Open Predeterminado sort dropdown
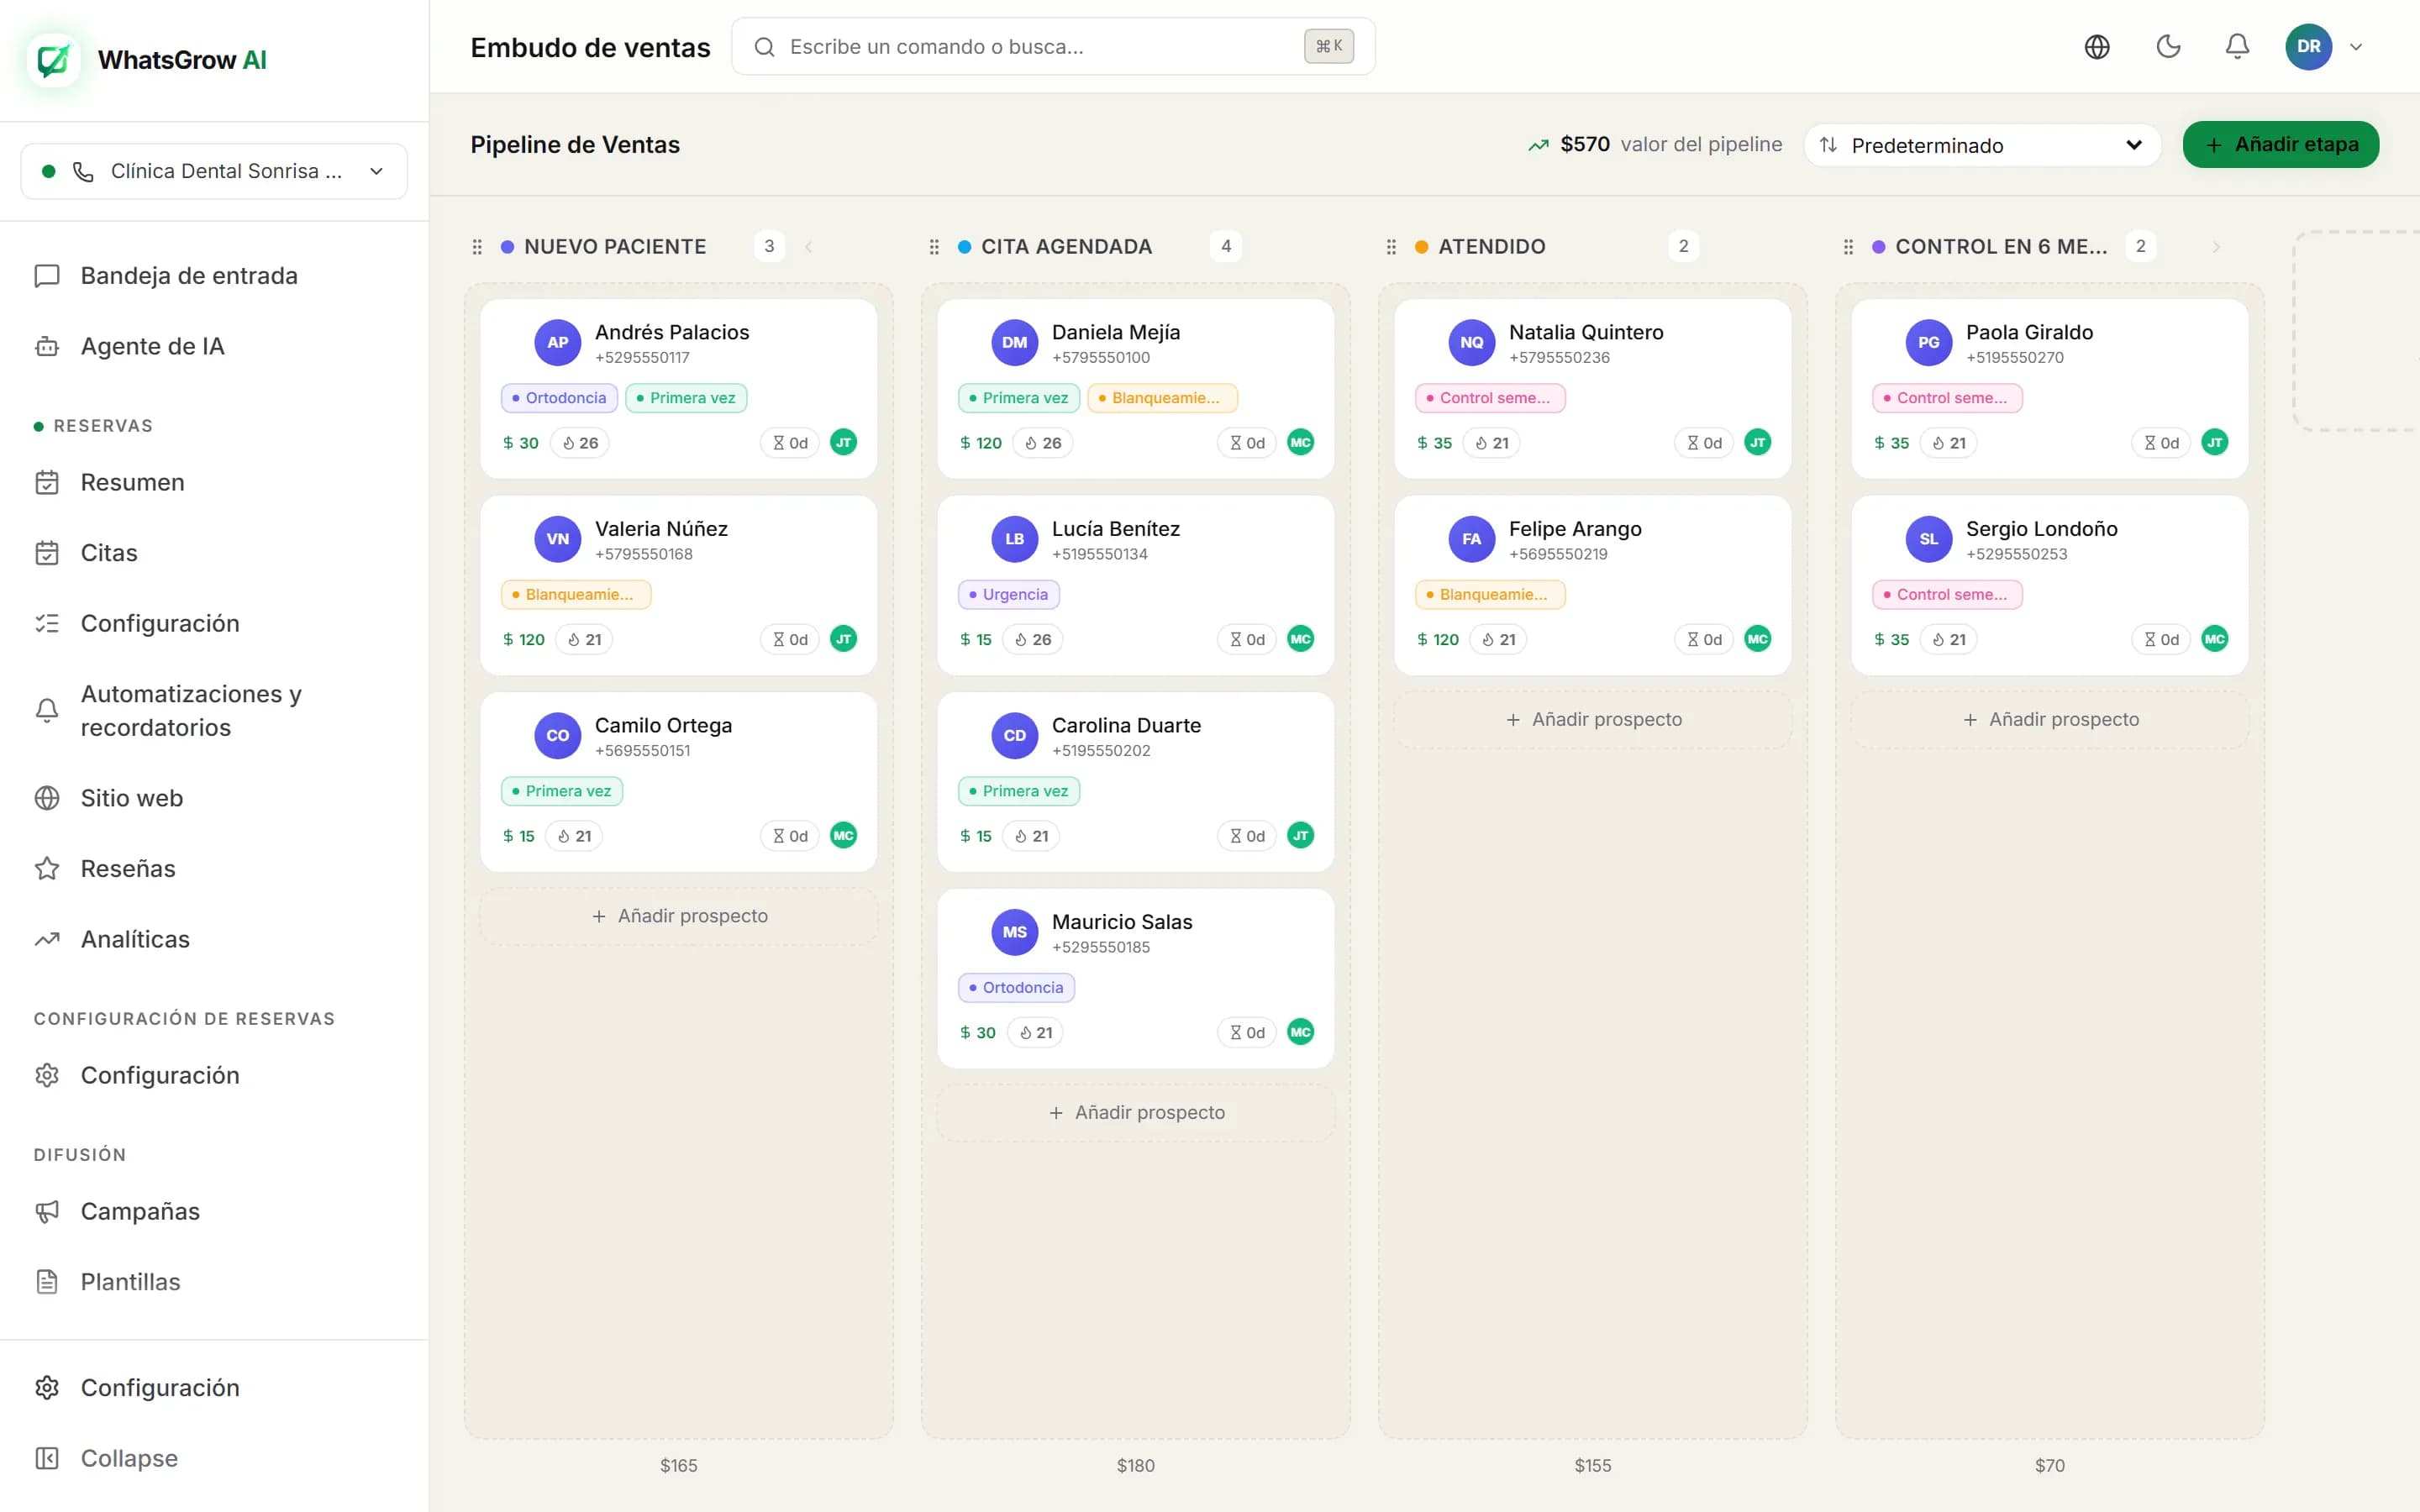This screenshot has height=1512, width=2420. pyautogui.click(x=1982, y=145)
